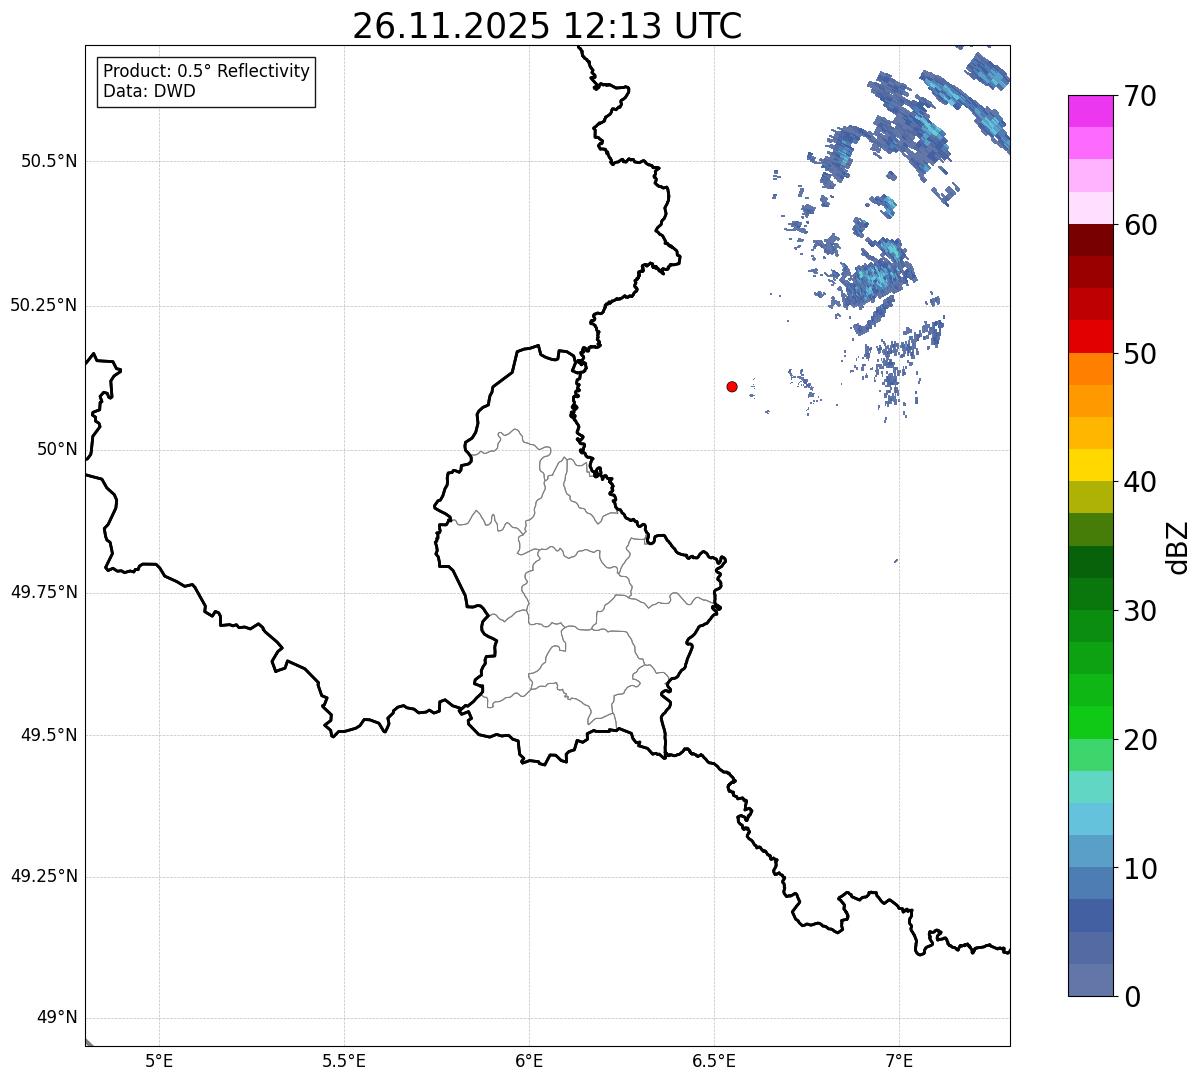Pick the bright red colorbar segment above 50

pos(1090,336)
